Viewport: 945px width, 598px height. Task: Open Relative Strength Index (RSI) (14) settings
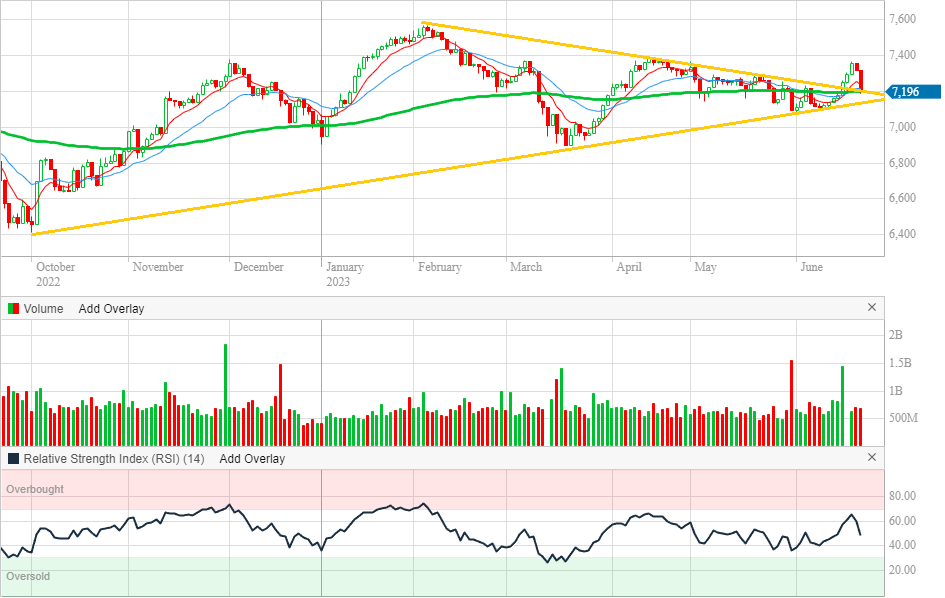(x=114, y=459)
